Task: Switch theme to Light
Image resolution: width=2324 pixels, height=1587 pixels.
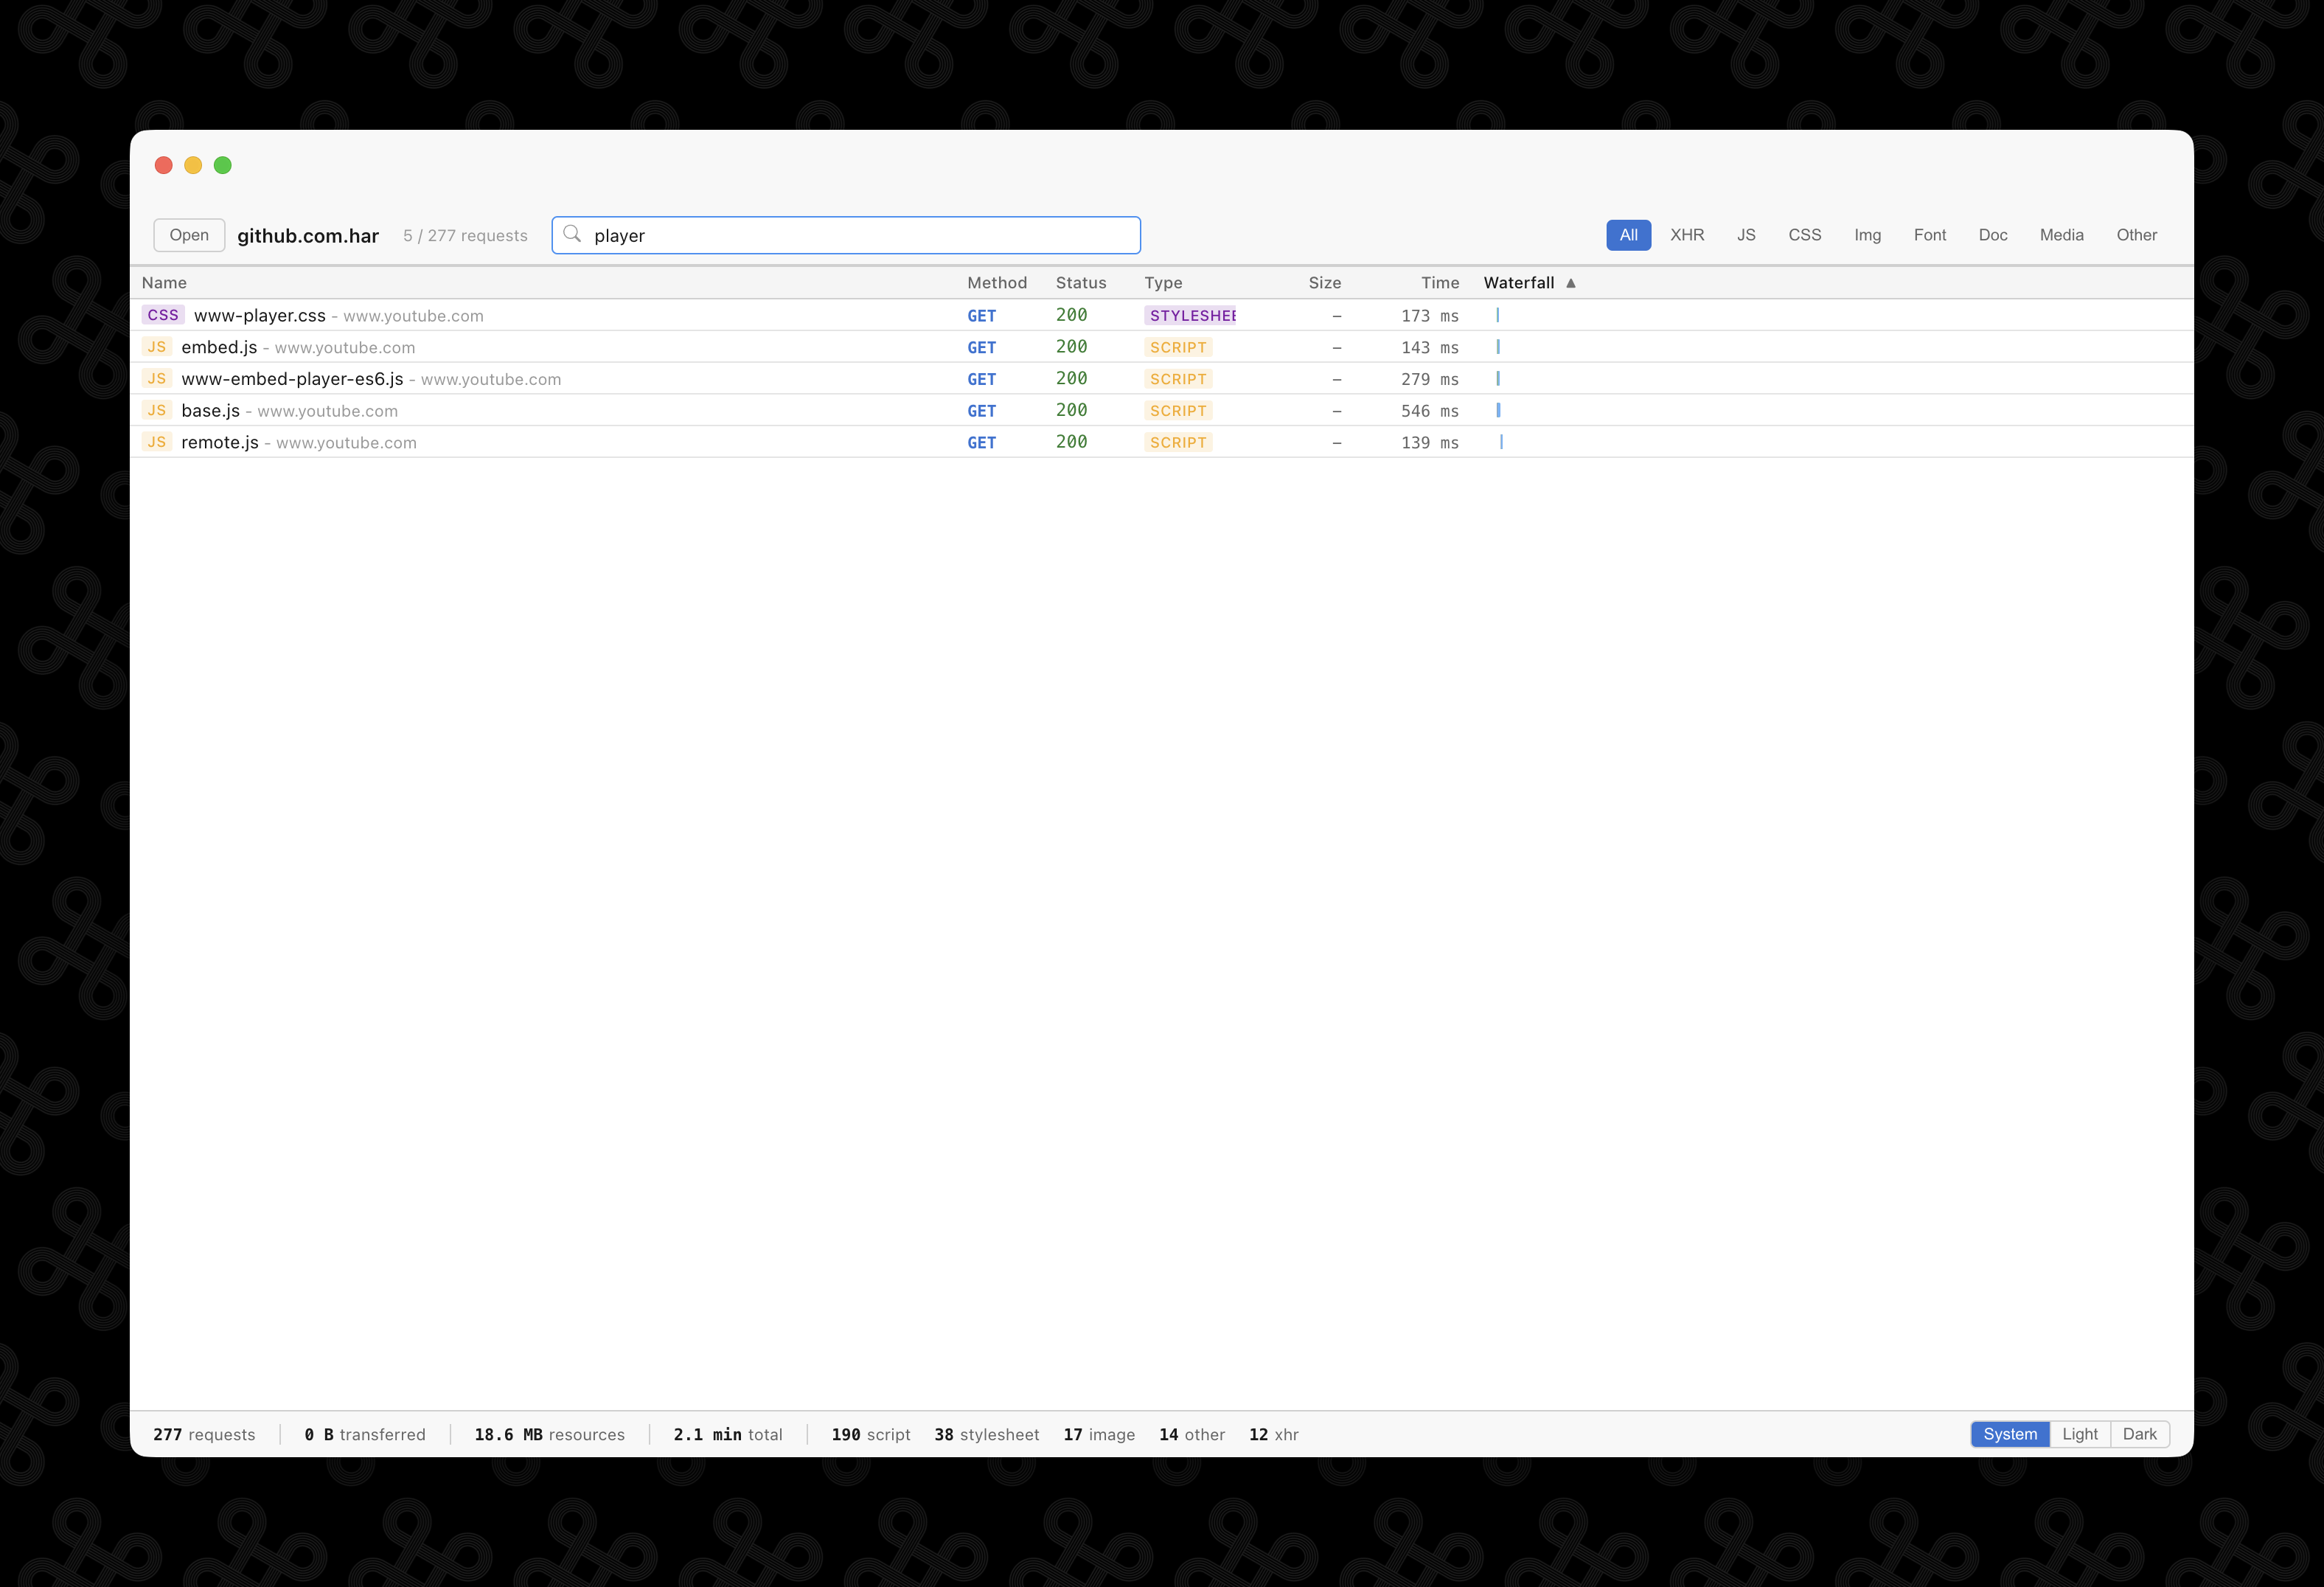Action: (x=2080, y=1433)
